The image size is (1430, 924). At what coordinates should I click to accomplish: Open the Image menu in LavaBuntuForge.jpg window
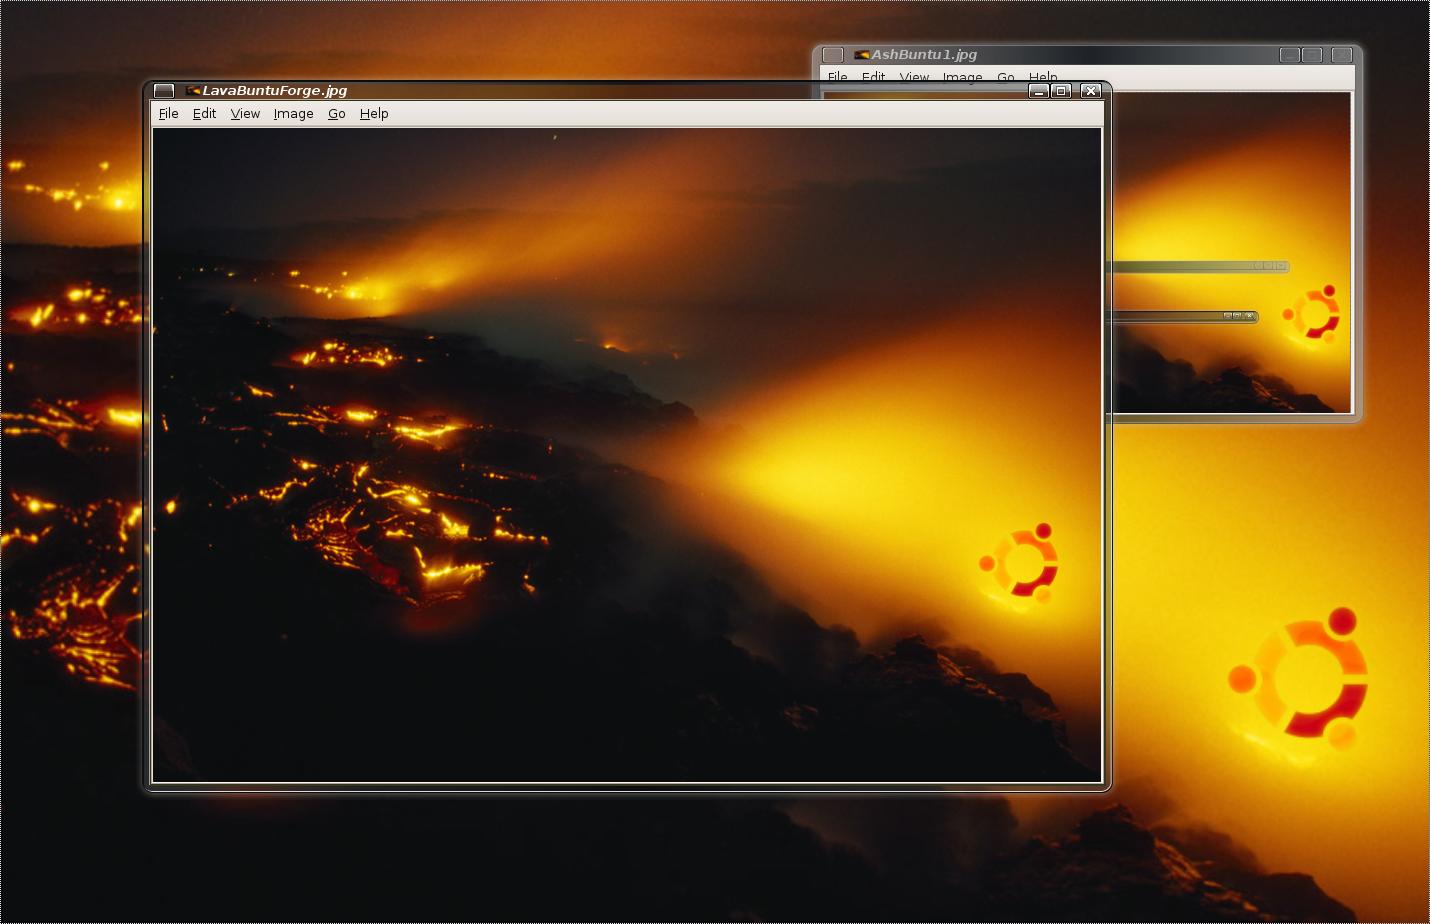293,114
